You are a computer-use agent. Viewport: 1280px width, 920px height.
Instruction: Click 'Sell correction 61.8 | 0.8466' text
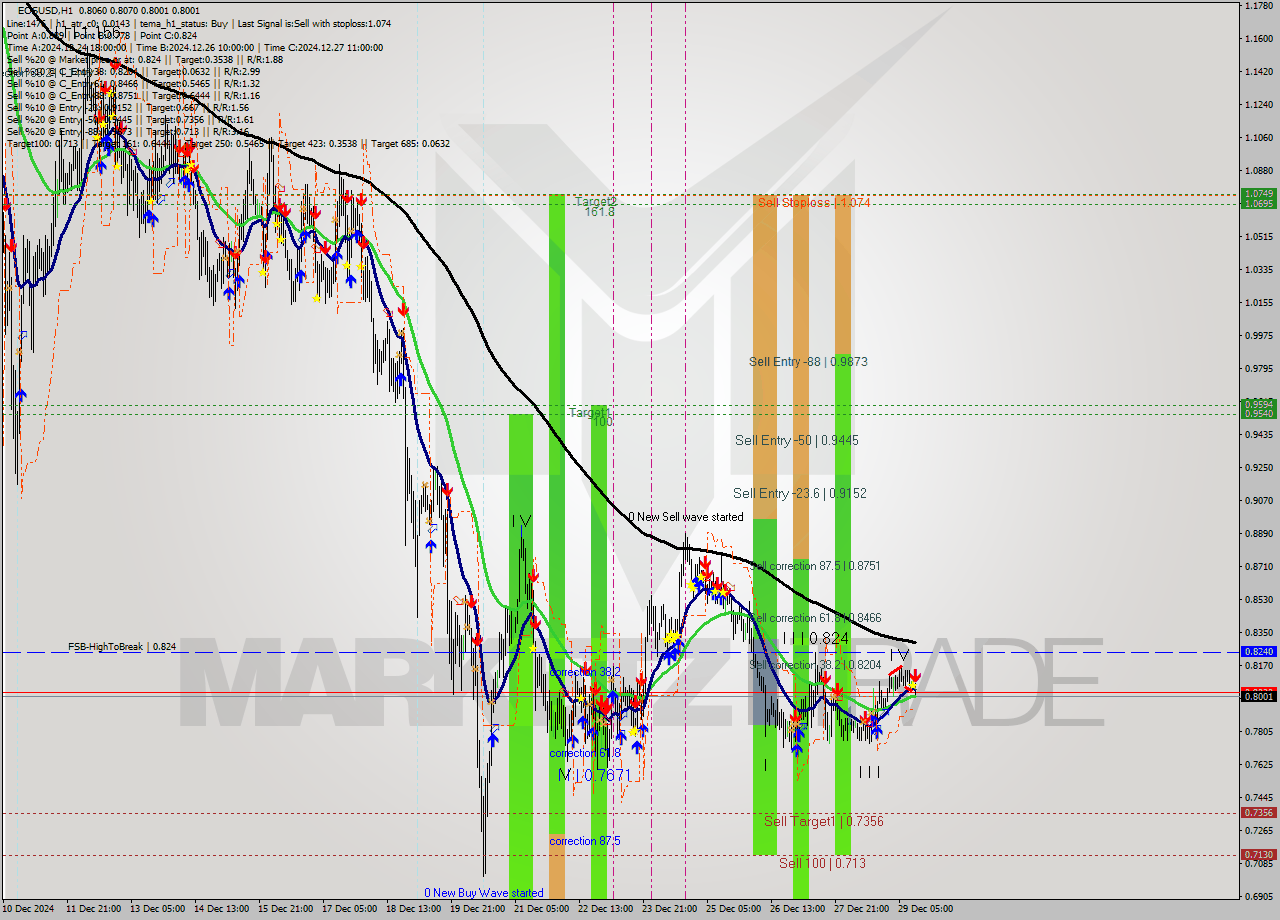click(x=815, y=619)
